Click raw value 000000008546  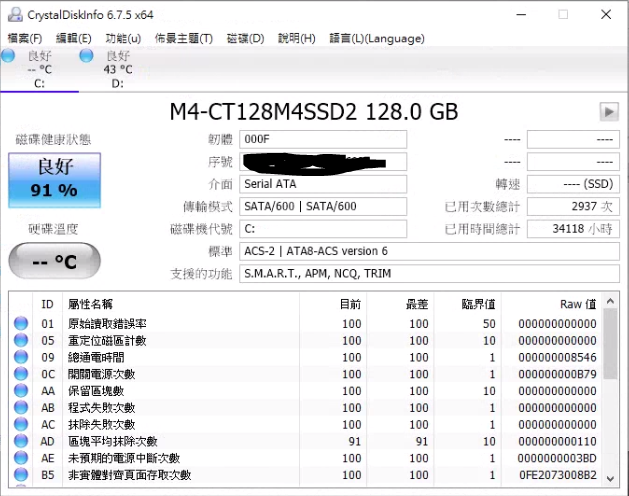(x=557, y=357)
